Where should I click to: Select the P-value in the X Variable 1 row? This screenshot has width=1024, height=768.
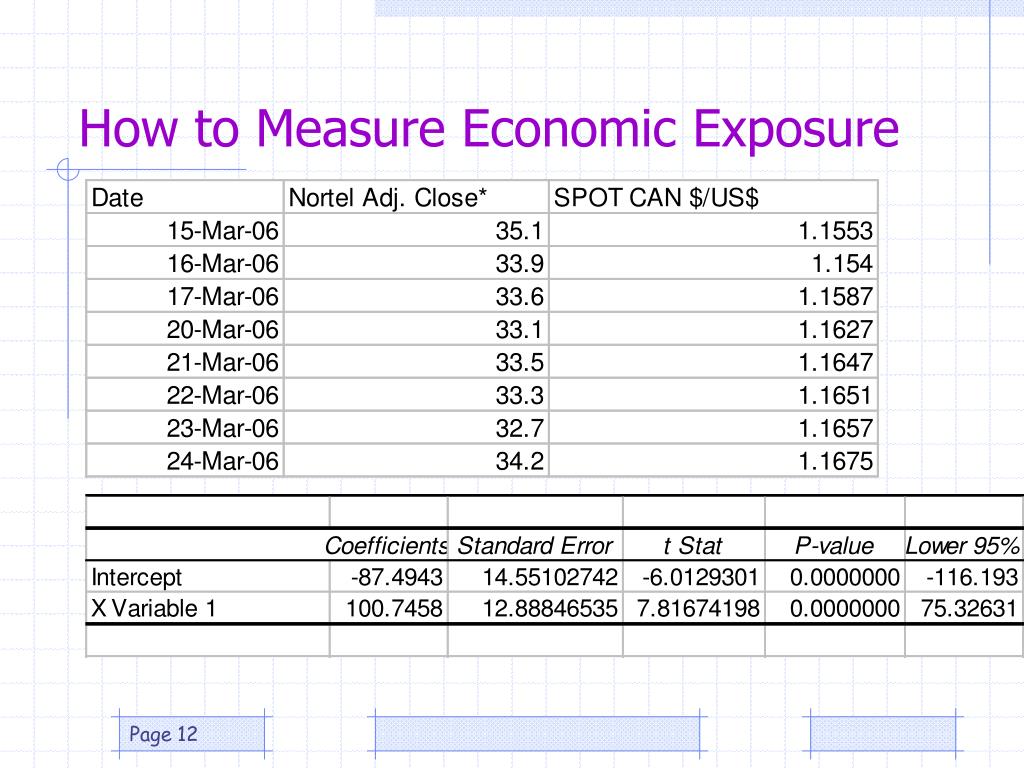coord(835,608)
